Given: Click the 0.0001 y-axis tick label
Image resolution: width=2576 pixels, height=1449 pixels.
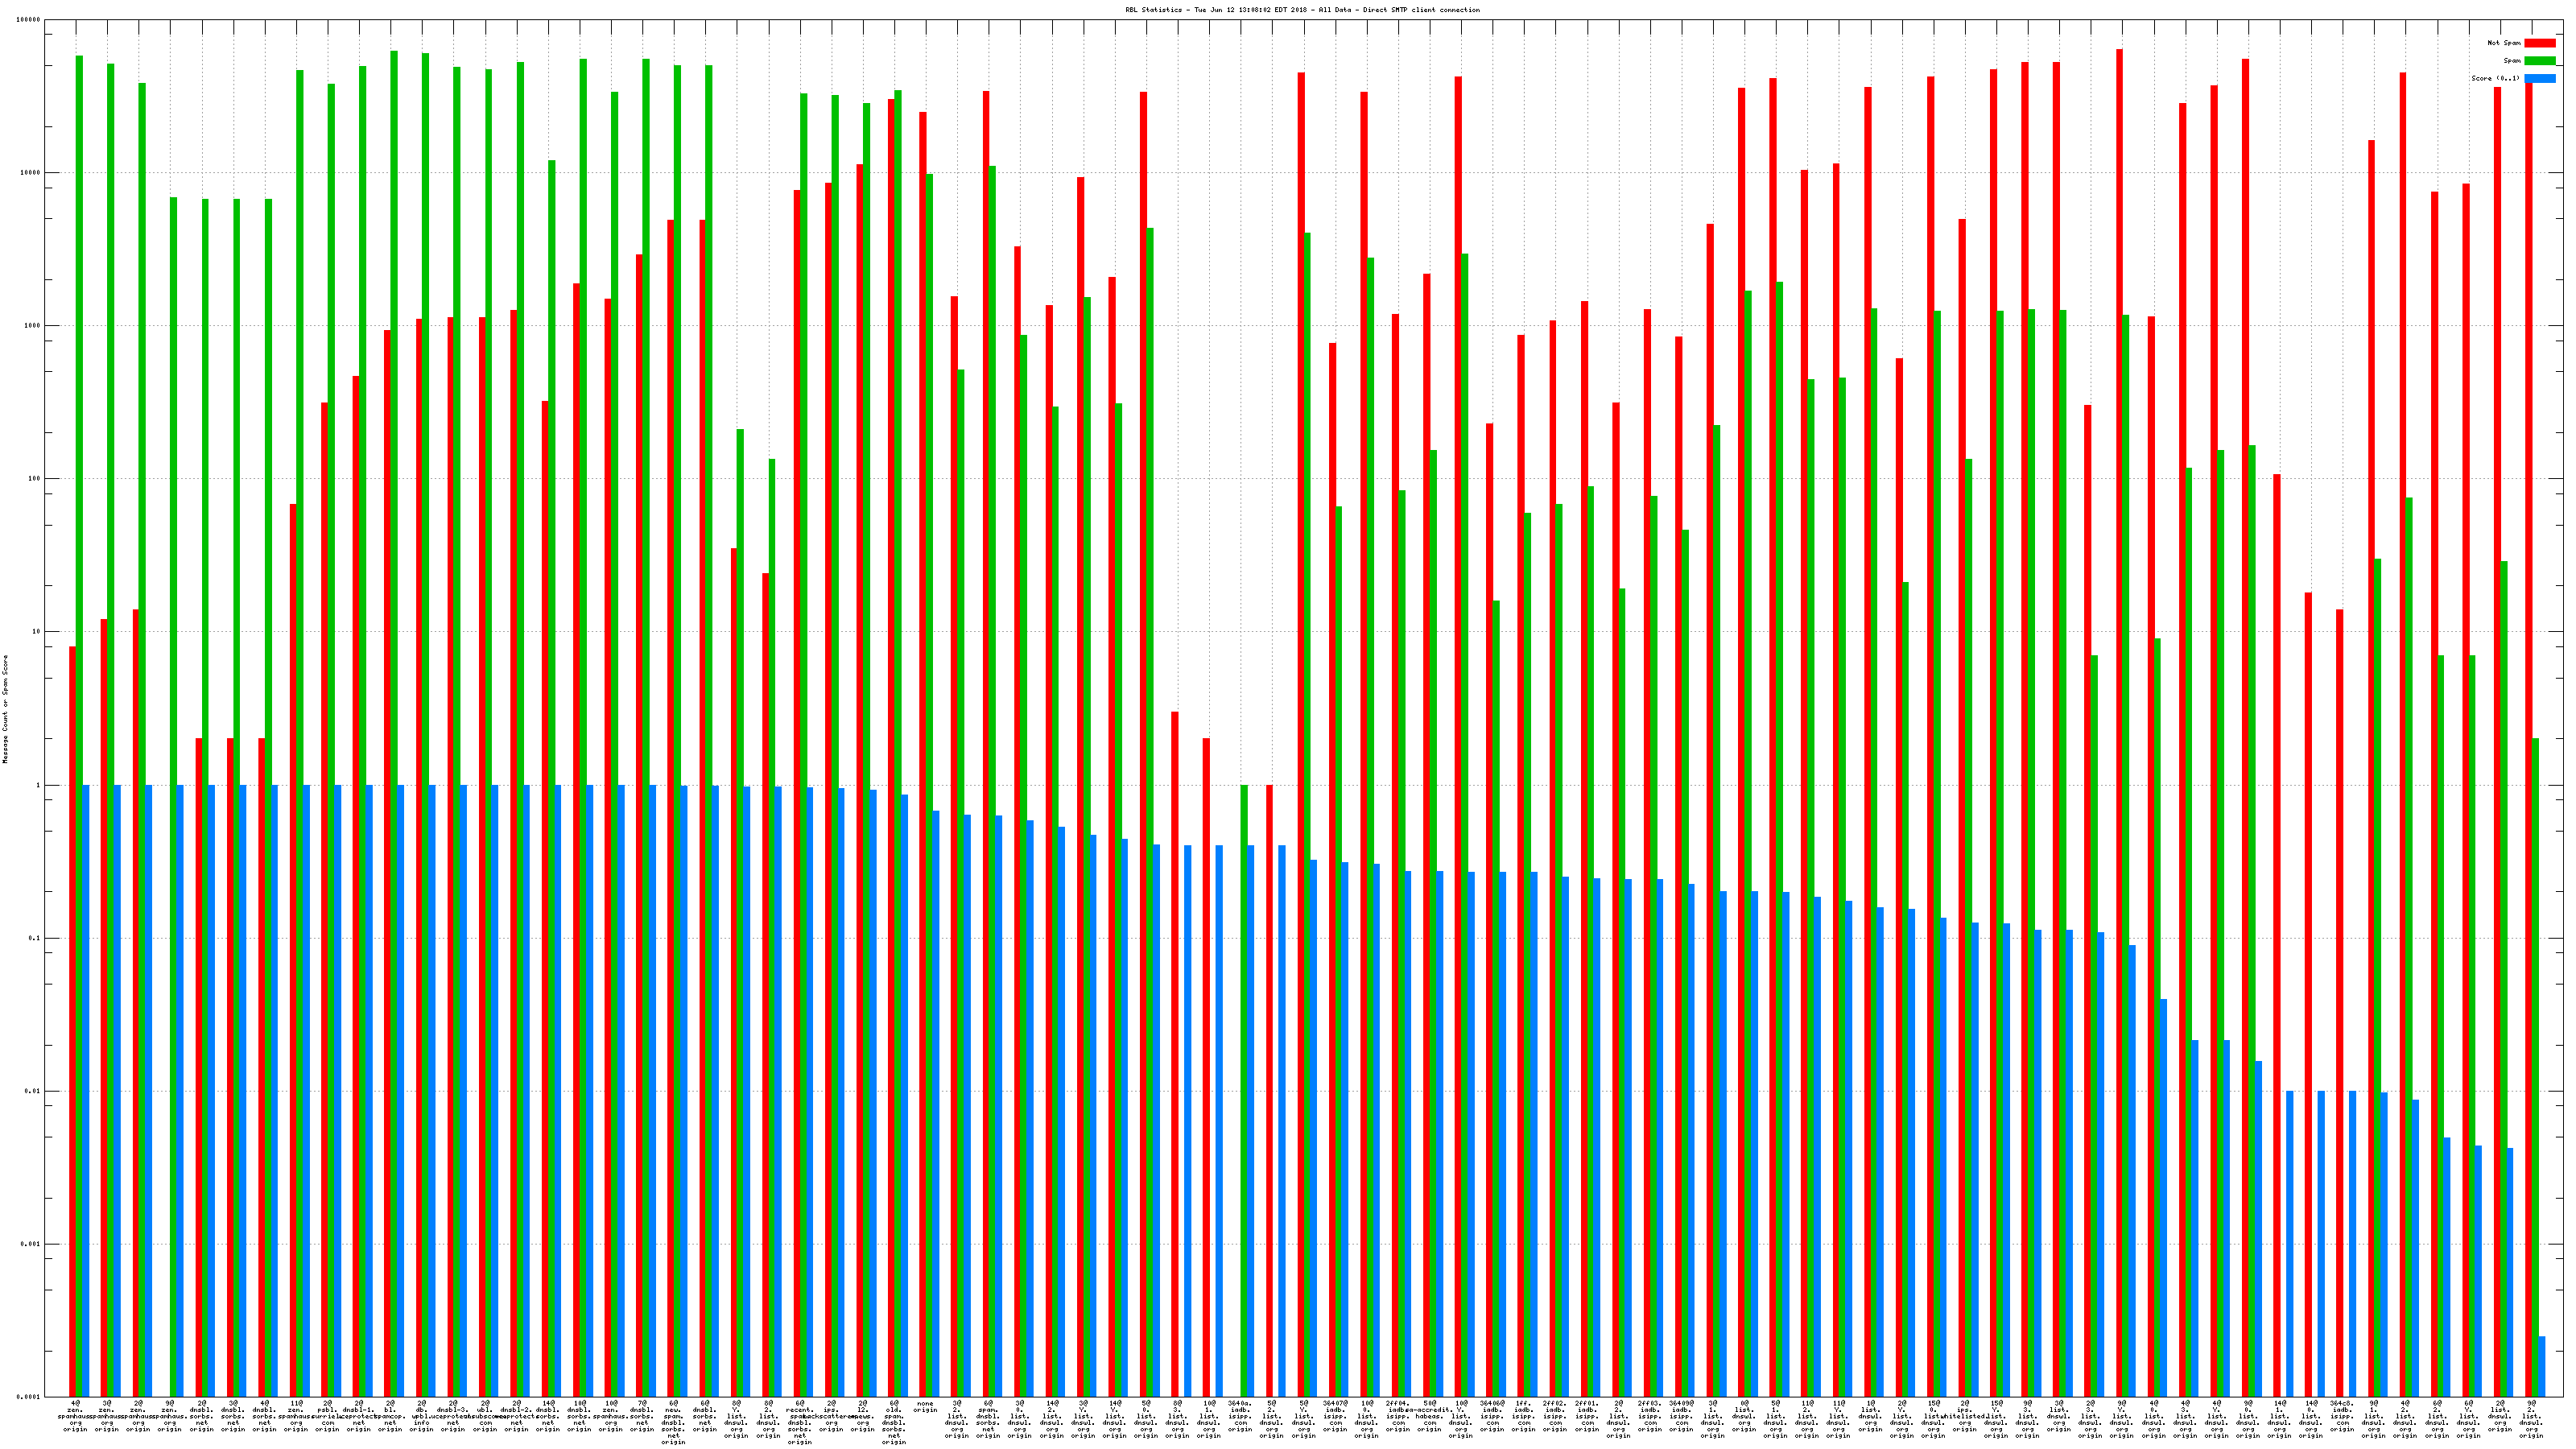Looking at the screenshot, I should coord(30,1397).
